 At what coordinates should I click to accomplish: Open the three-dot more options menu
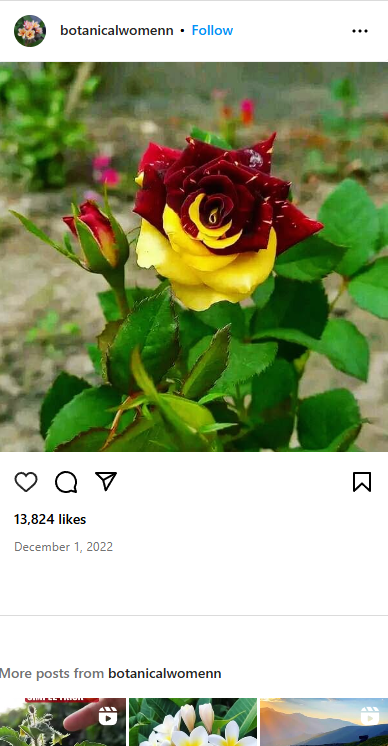tap(360, 31)
